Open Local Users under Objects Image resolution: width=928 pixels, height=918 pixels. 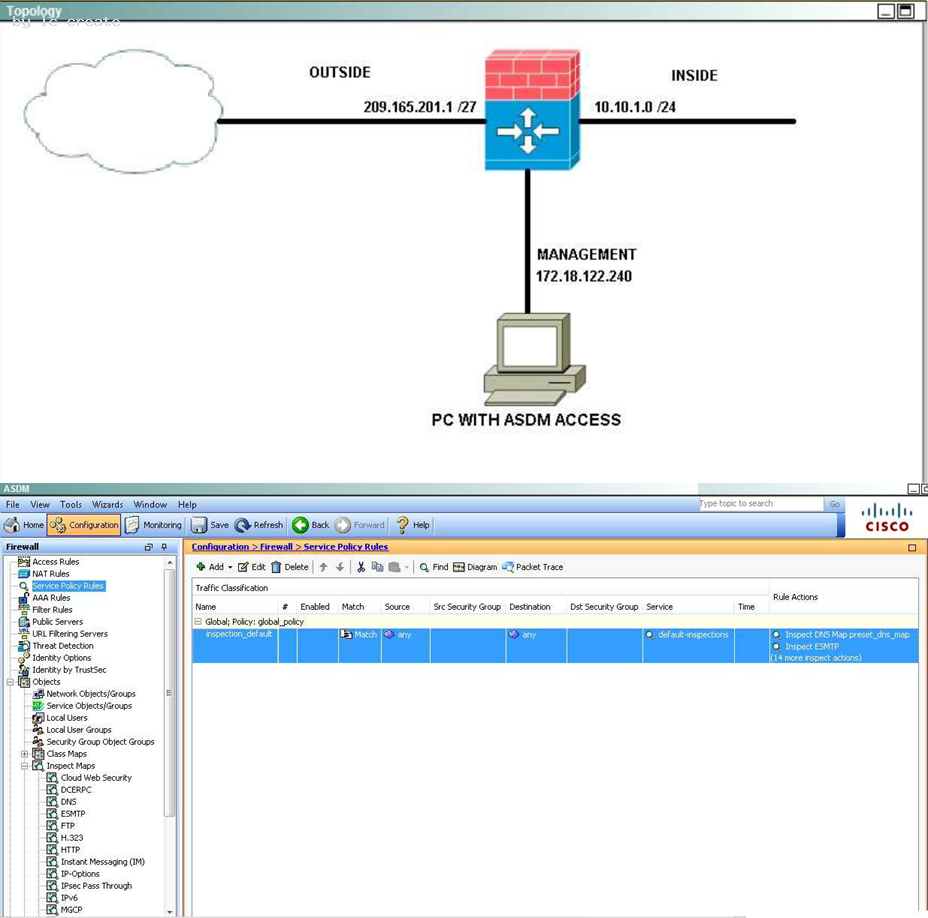click(x=67, y=718)
